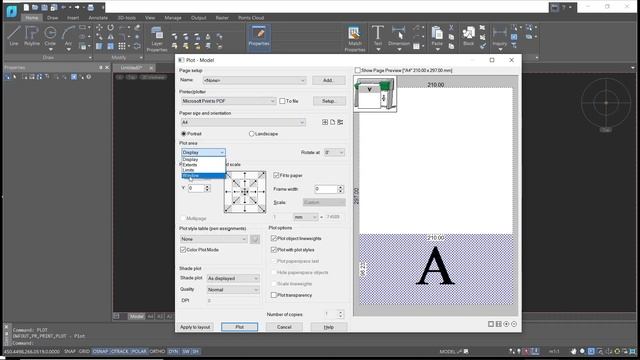Click the Frame width input field
640x360 pixels.
coord(326,189)
